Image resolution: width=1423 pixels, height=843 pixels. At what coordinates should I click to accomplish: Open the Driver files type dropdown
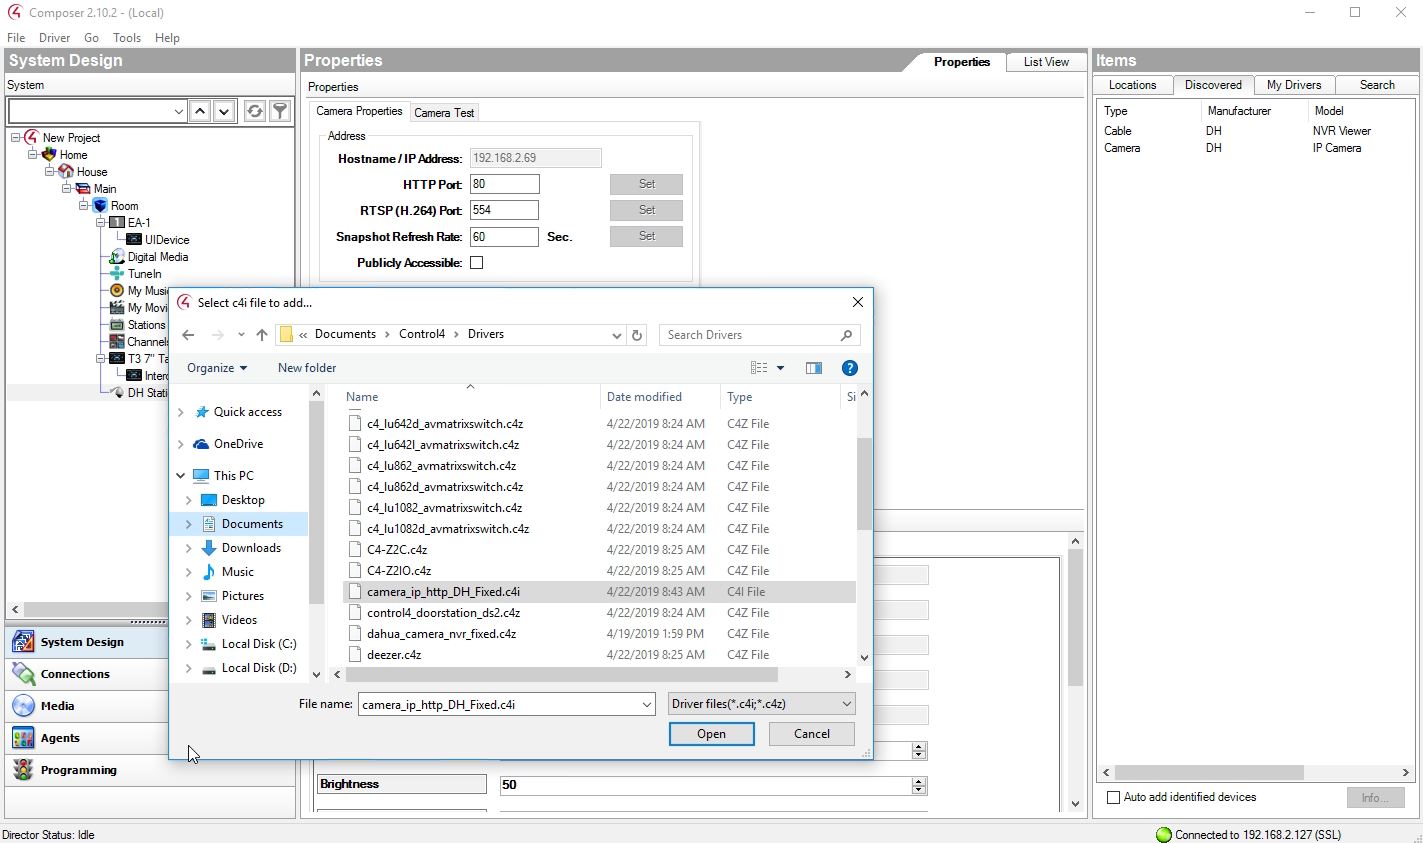[761, 704]
